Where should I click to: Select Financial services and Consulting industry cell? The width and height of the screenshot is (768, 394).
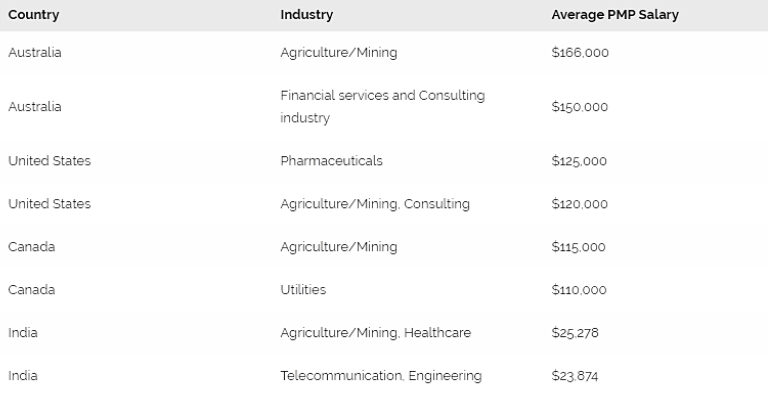click(x=383, y=107)
